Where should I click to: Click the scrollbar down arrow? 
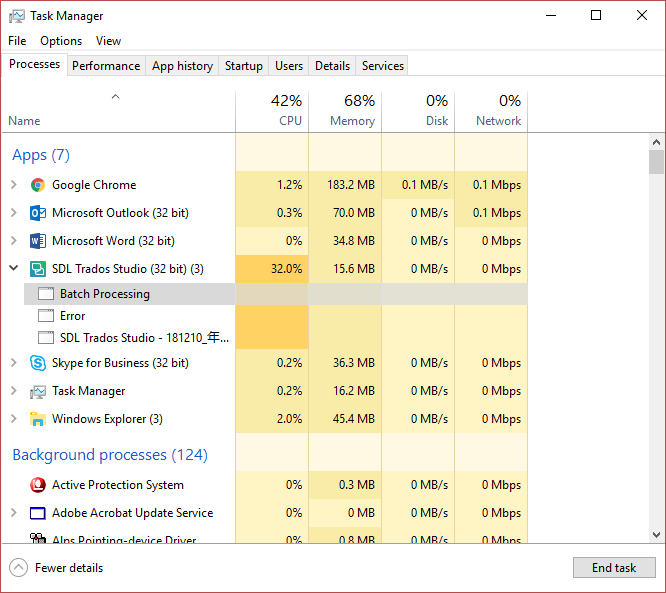pyautogui.click(x=656, y=535)
